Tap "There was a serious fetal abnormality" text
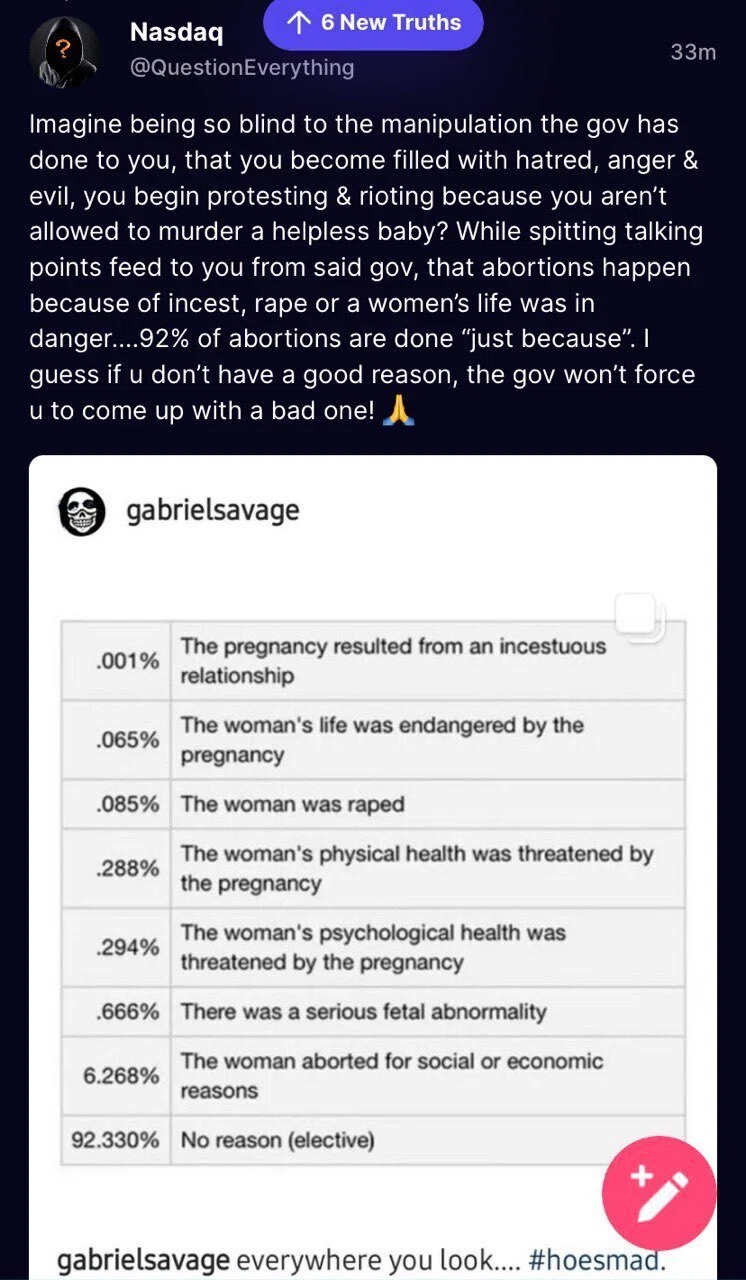The width and height of the screenshot is (746, 1280). pos(363,1011)
